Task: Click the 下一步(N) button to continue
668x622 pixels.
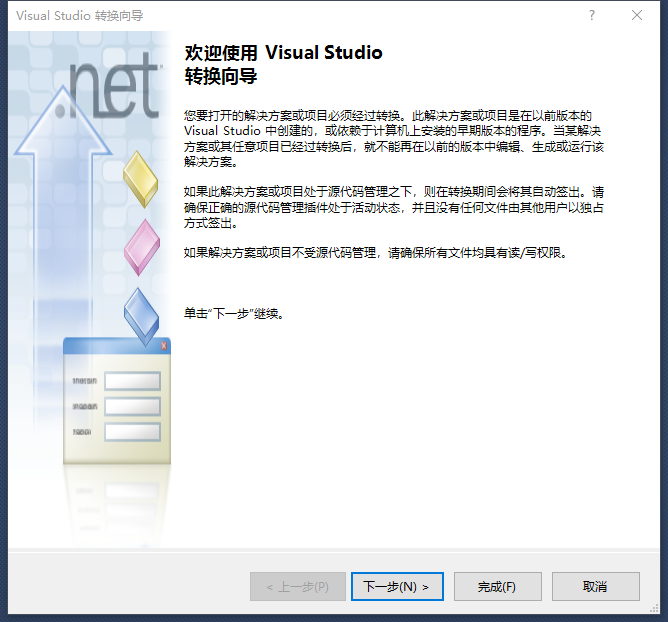Action: tap(397, 587)
